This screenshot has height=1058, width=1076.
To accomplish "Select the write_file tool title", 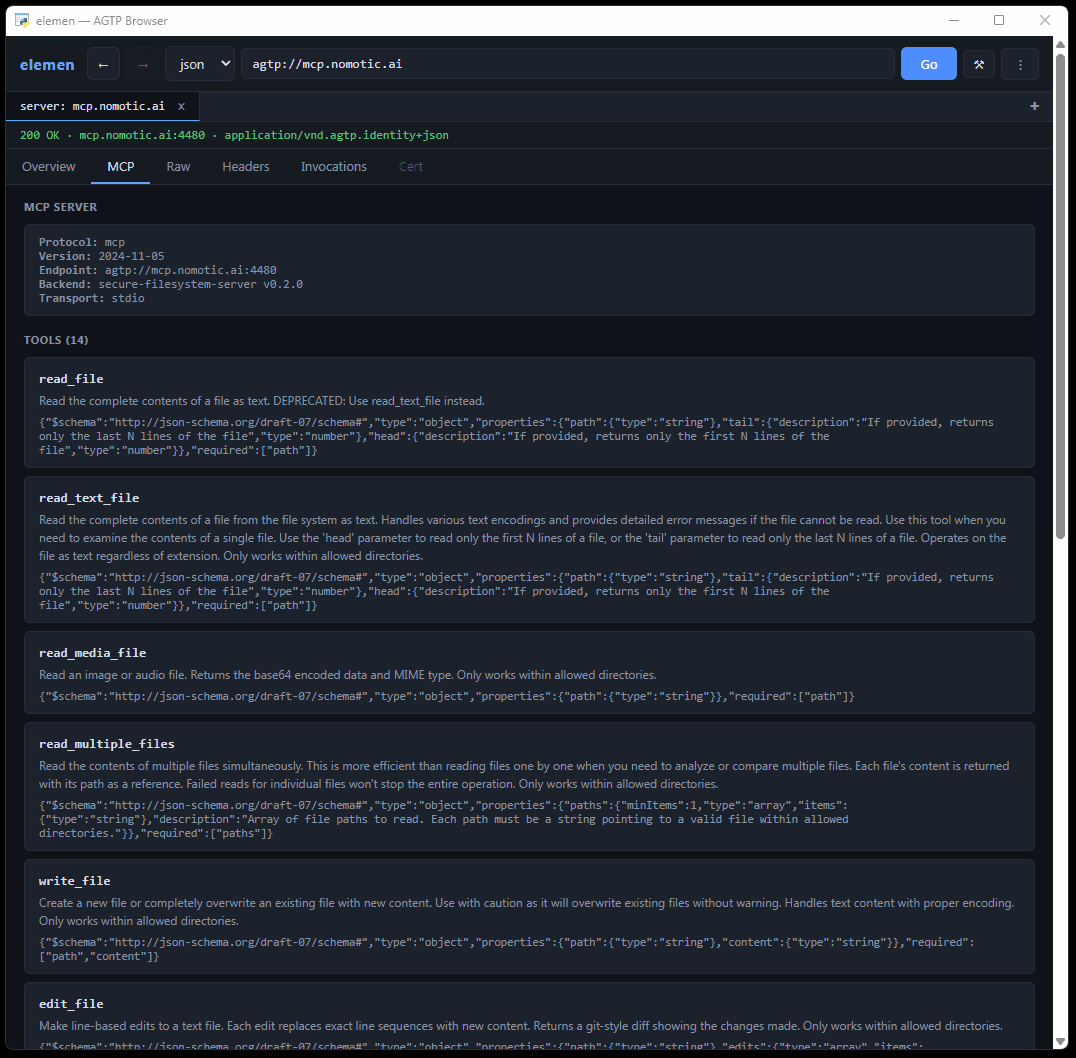I will (75, 881).
